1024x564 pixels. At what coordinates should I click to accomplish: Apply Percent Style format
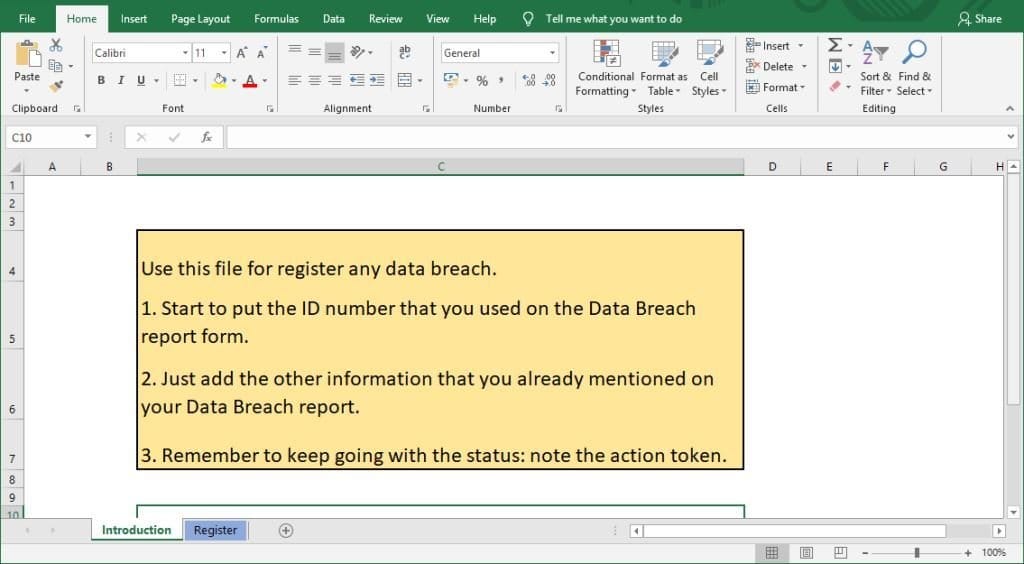pyautogui.click(x=482, y=81)
